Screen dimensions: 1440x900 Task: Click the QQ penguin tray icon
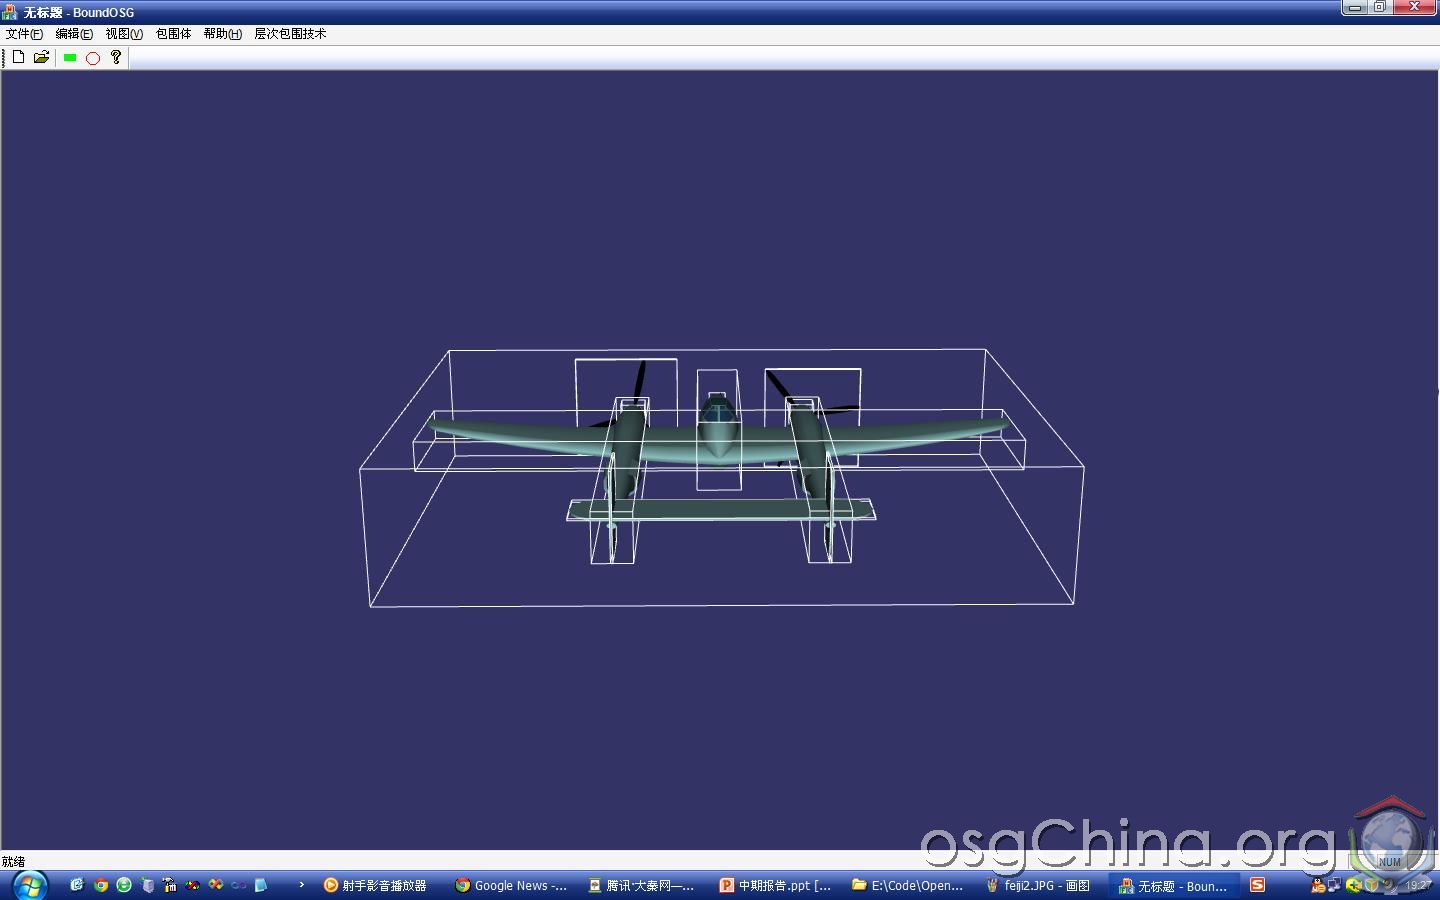[x=1318, y=885]
